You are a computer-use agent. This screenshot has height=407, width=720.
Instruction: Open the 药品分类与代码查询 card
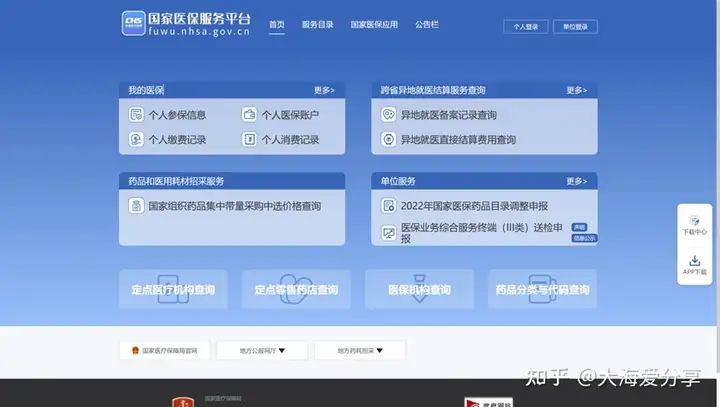(542, 289)
